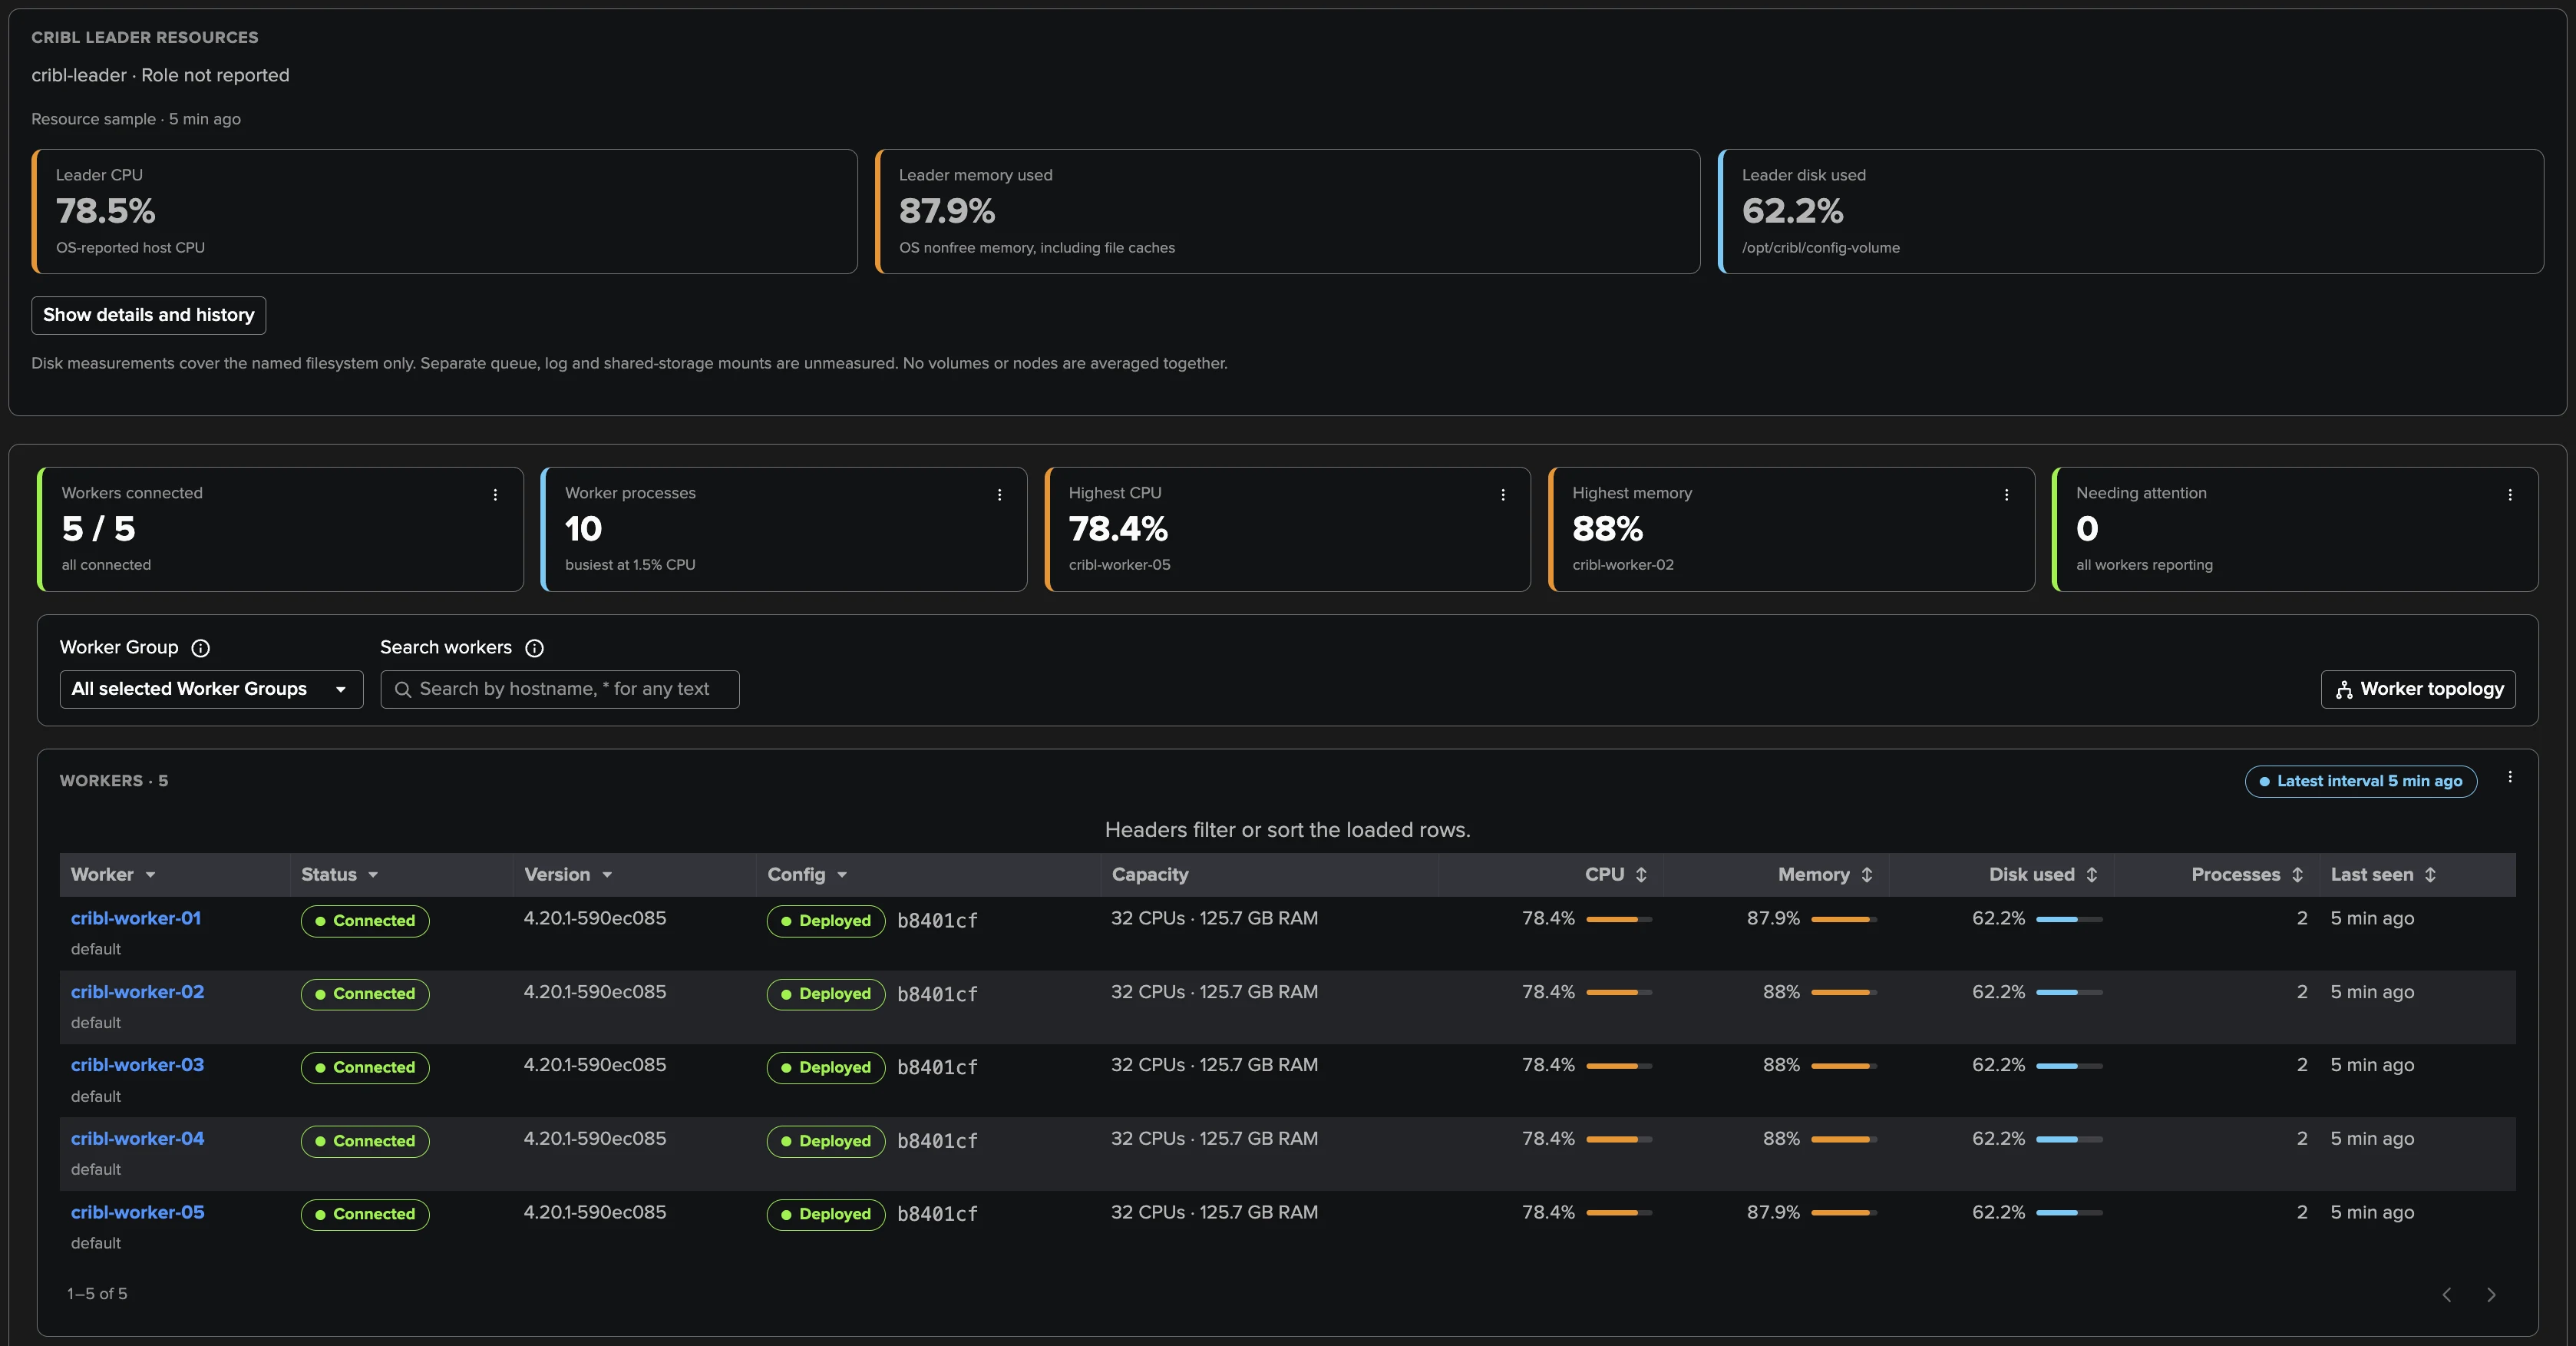
Task: Click the 1–5 of 5 pagination text
Action: [97, 1294]
